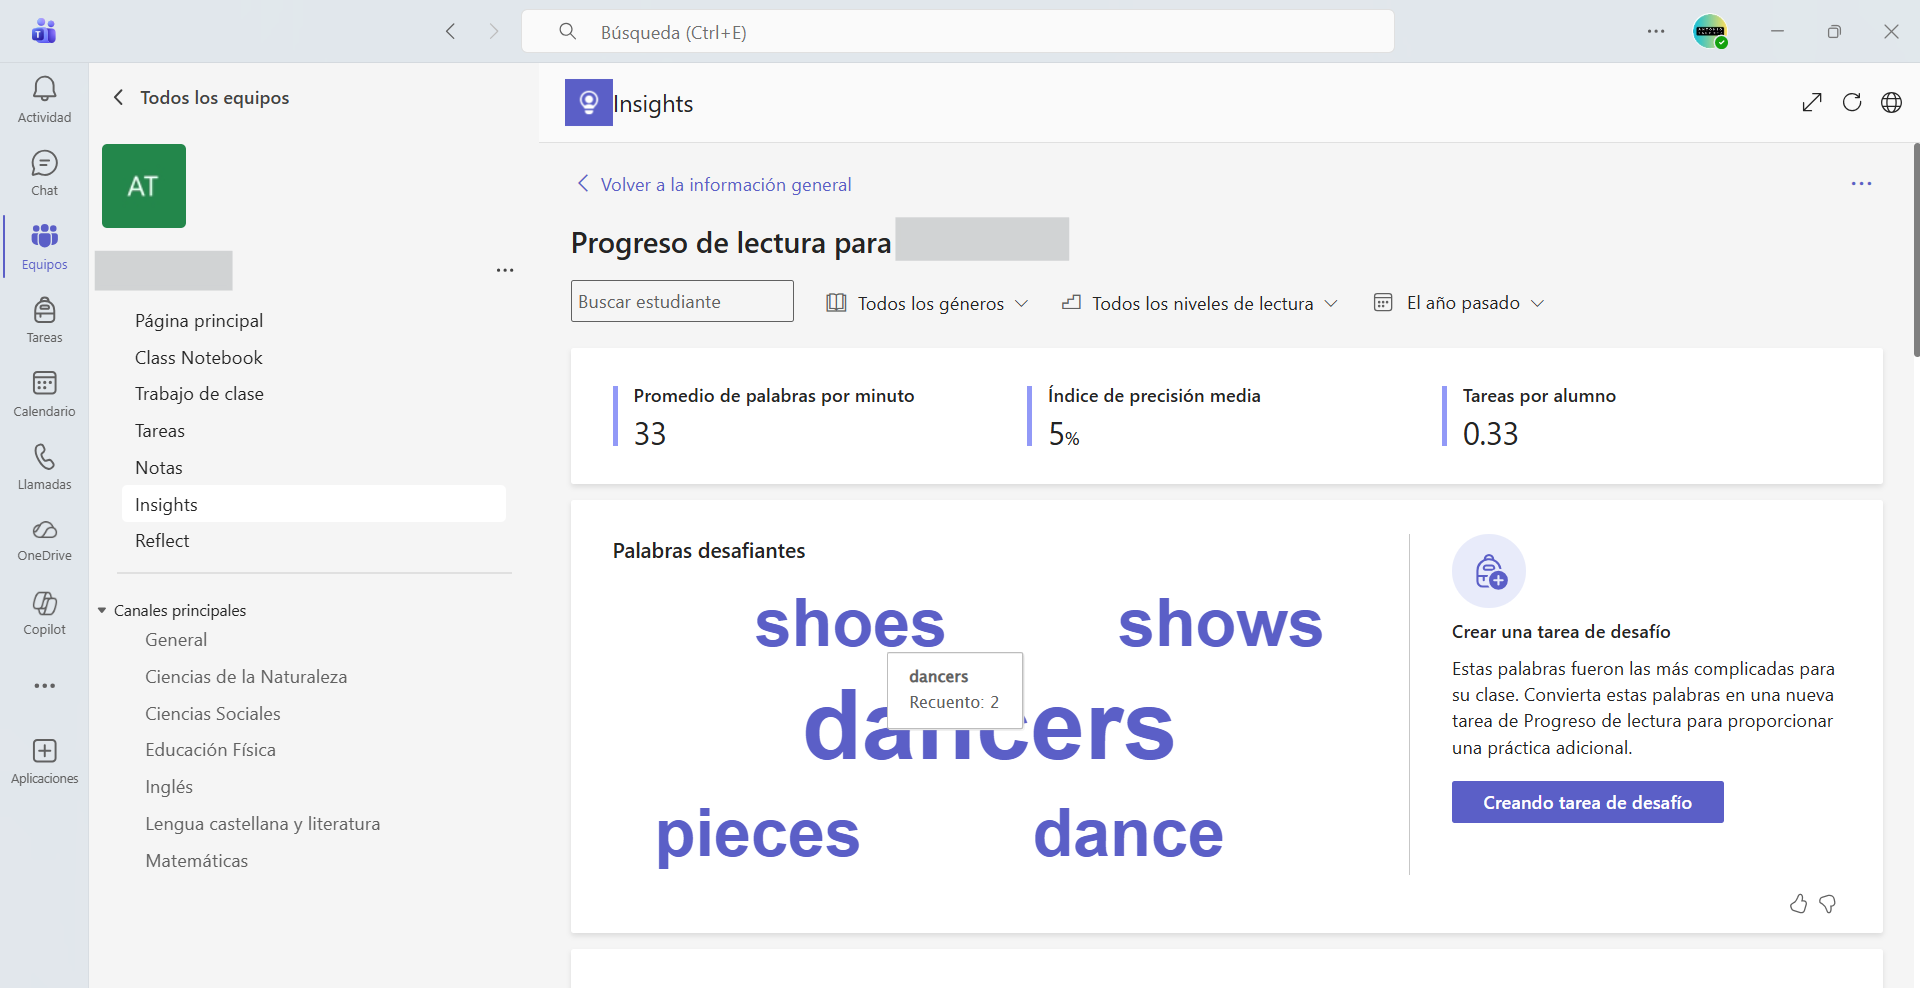Expand Insights tab to full screen
This screenshot has width=1920, height=988.
pos(1812,102)
